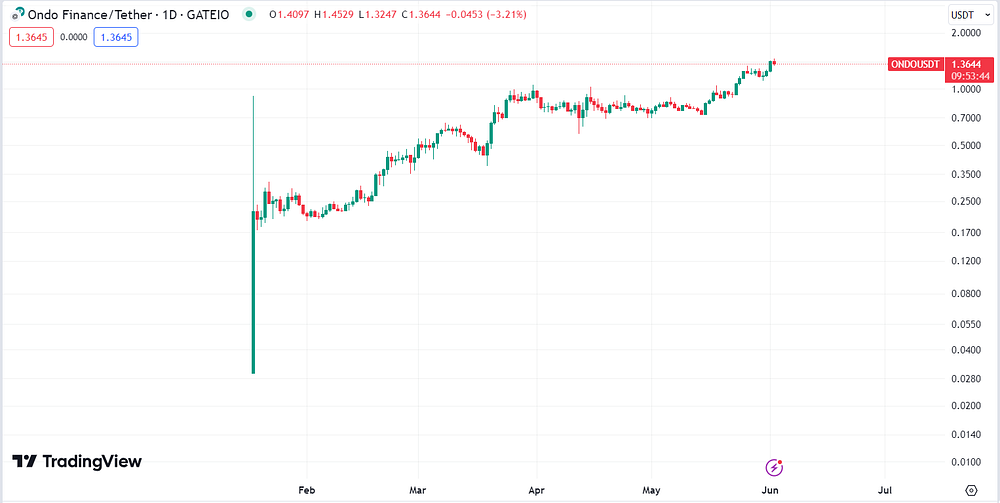Click the Feb label on time axis
The image size is (1000, 503).
pyautogui.click(x=307, y=490)
